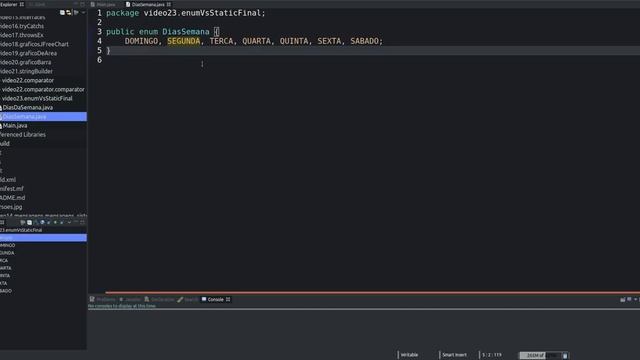Select SABADO in Outline view
Image resolution: width=640 pixels, height=360 pixels.
point(6,291)
